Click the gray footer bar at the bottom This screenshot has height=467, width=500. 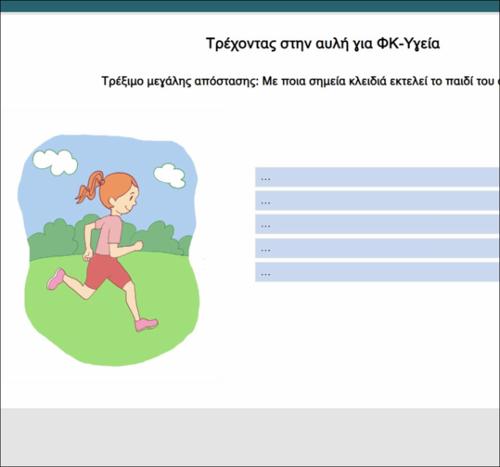pos(250,437)
